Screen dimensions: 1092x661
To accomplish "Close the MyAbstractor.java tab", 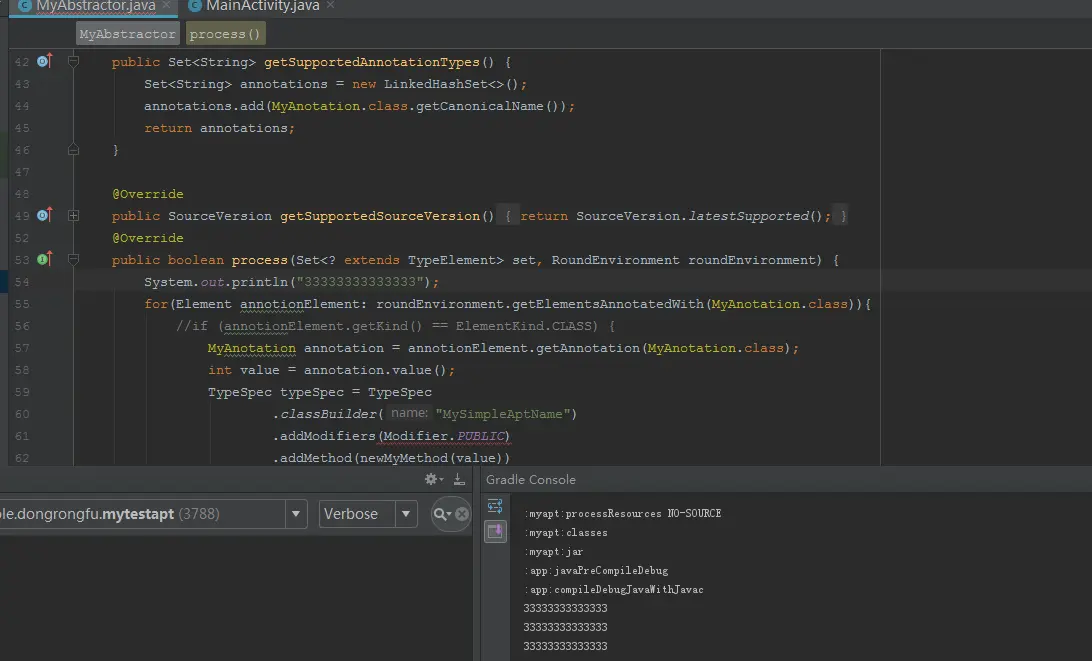I will click(x=166, y=6).
